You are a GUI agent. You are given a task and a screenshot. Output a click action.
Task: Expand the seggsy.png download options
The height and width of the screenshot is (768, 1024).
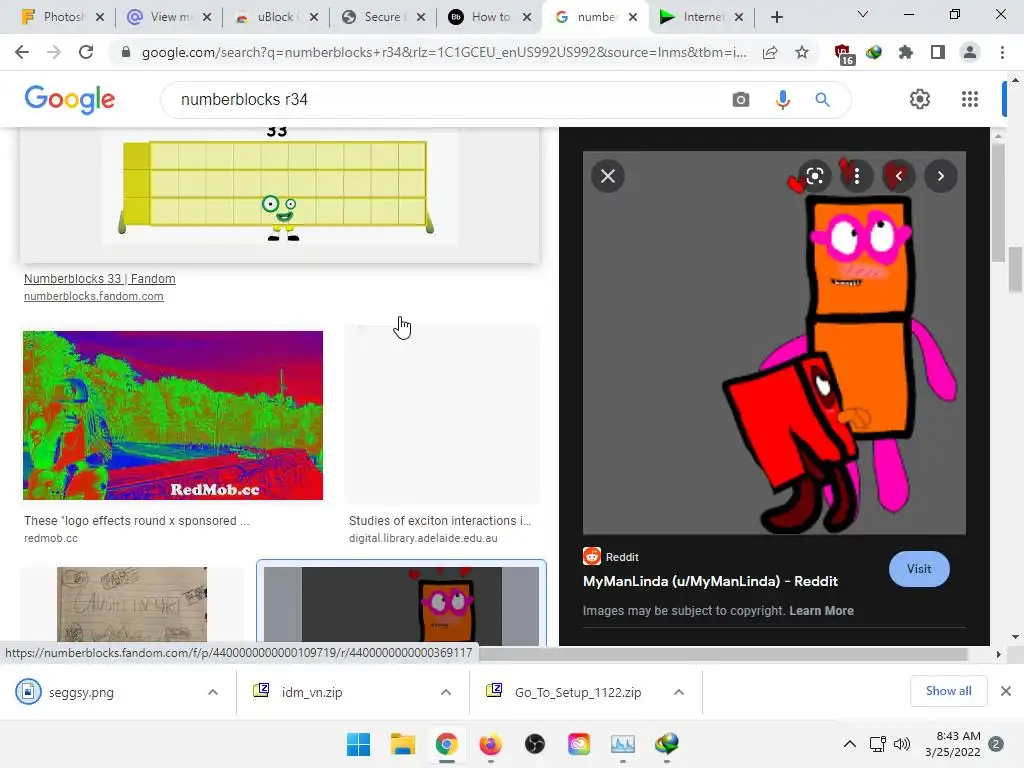click(213, 692)
